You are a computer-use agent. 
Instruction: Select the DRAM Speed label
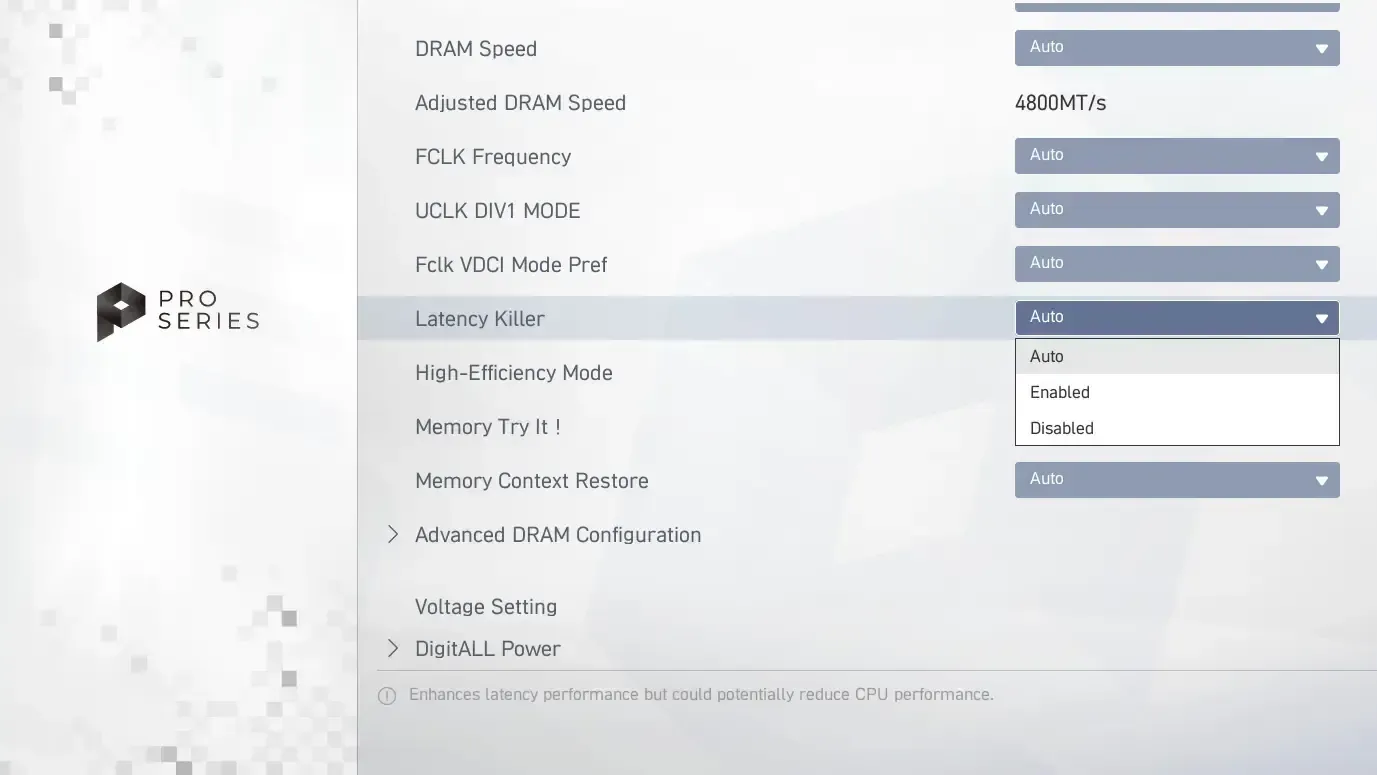[476, 49]
